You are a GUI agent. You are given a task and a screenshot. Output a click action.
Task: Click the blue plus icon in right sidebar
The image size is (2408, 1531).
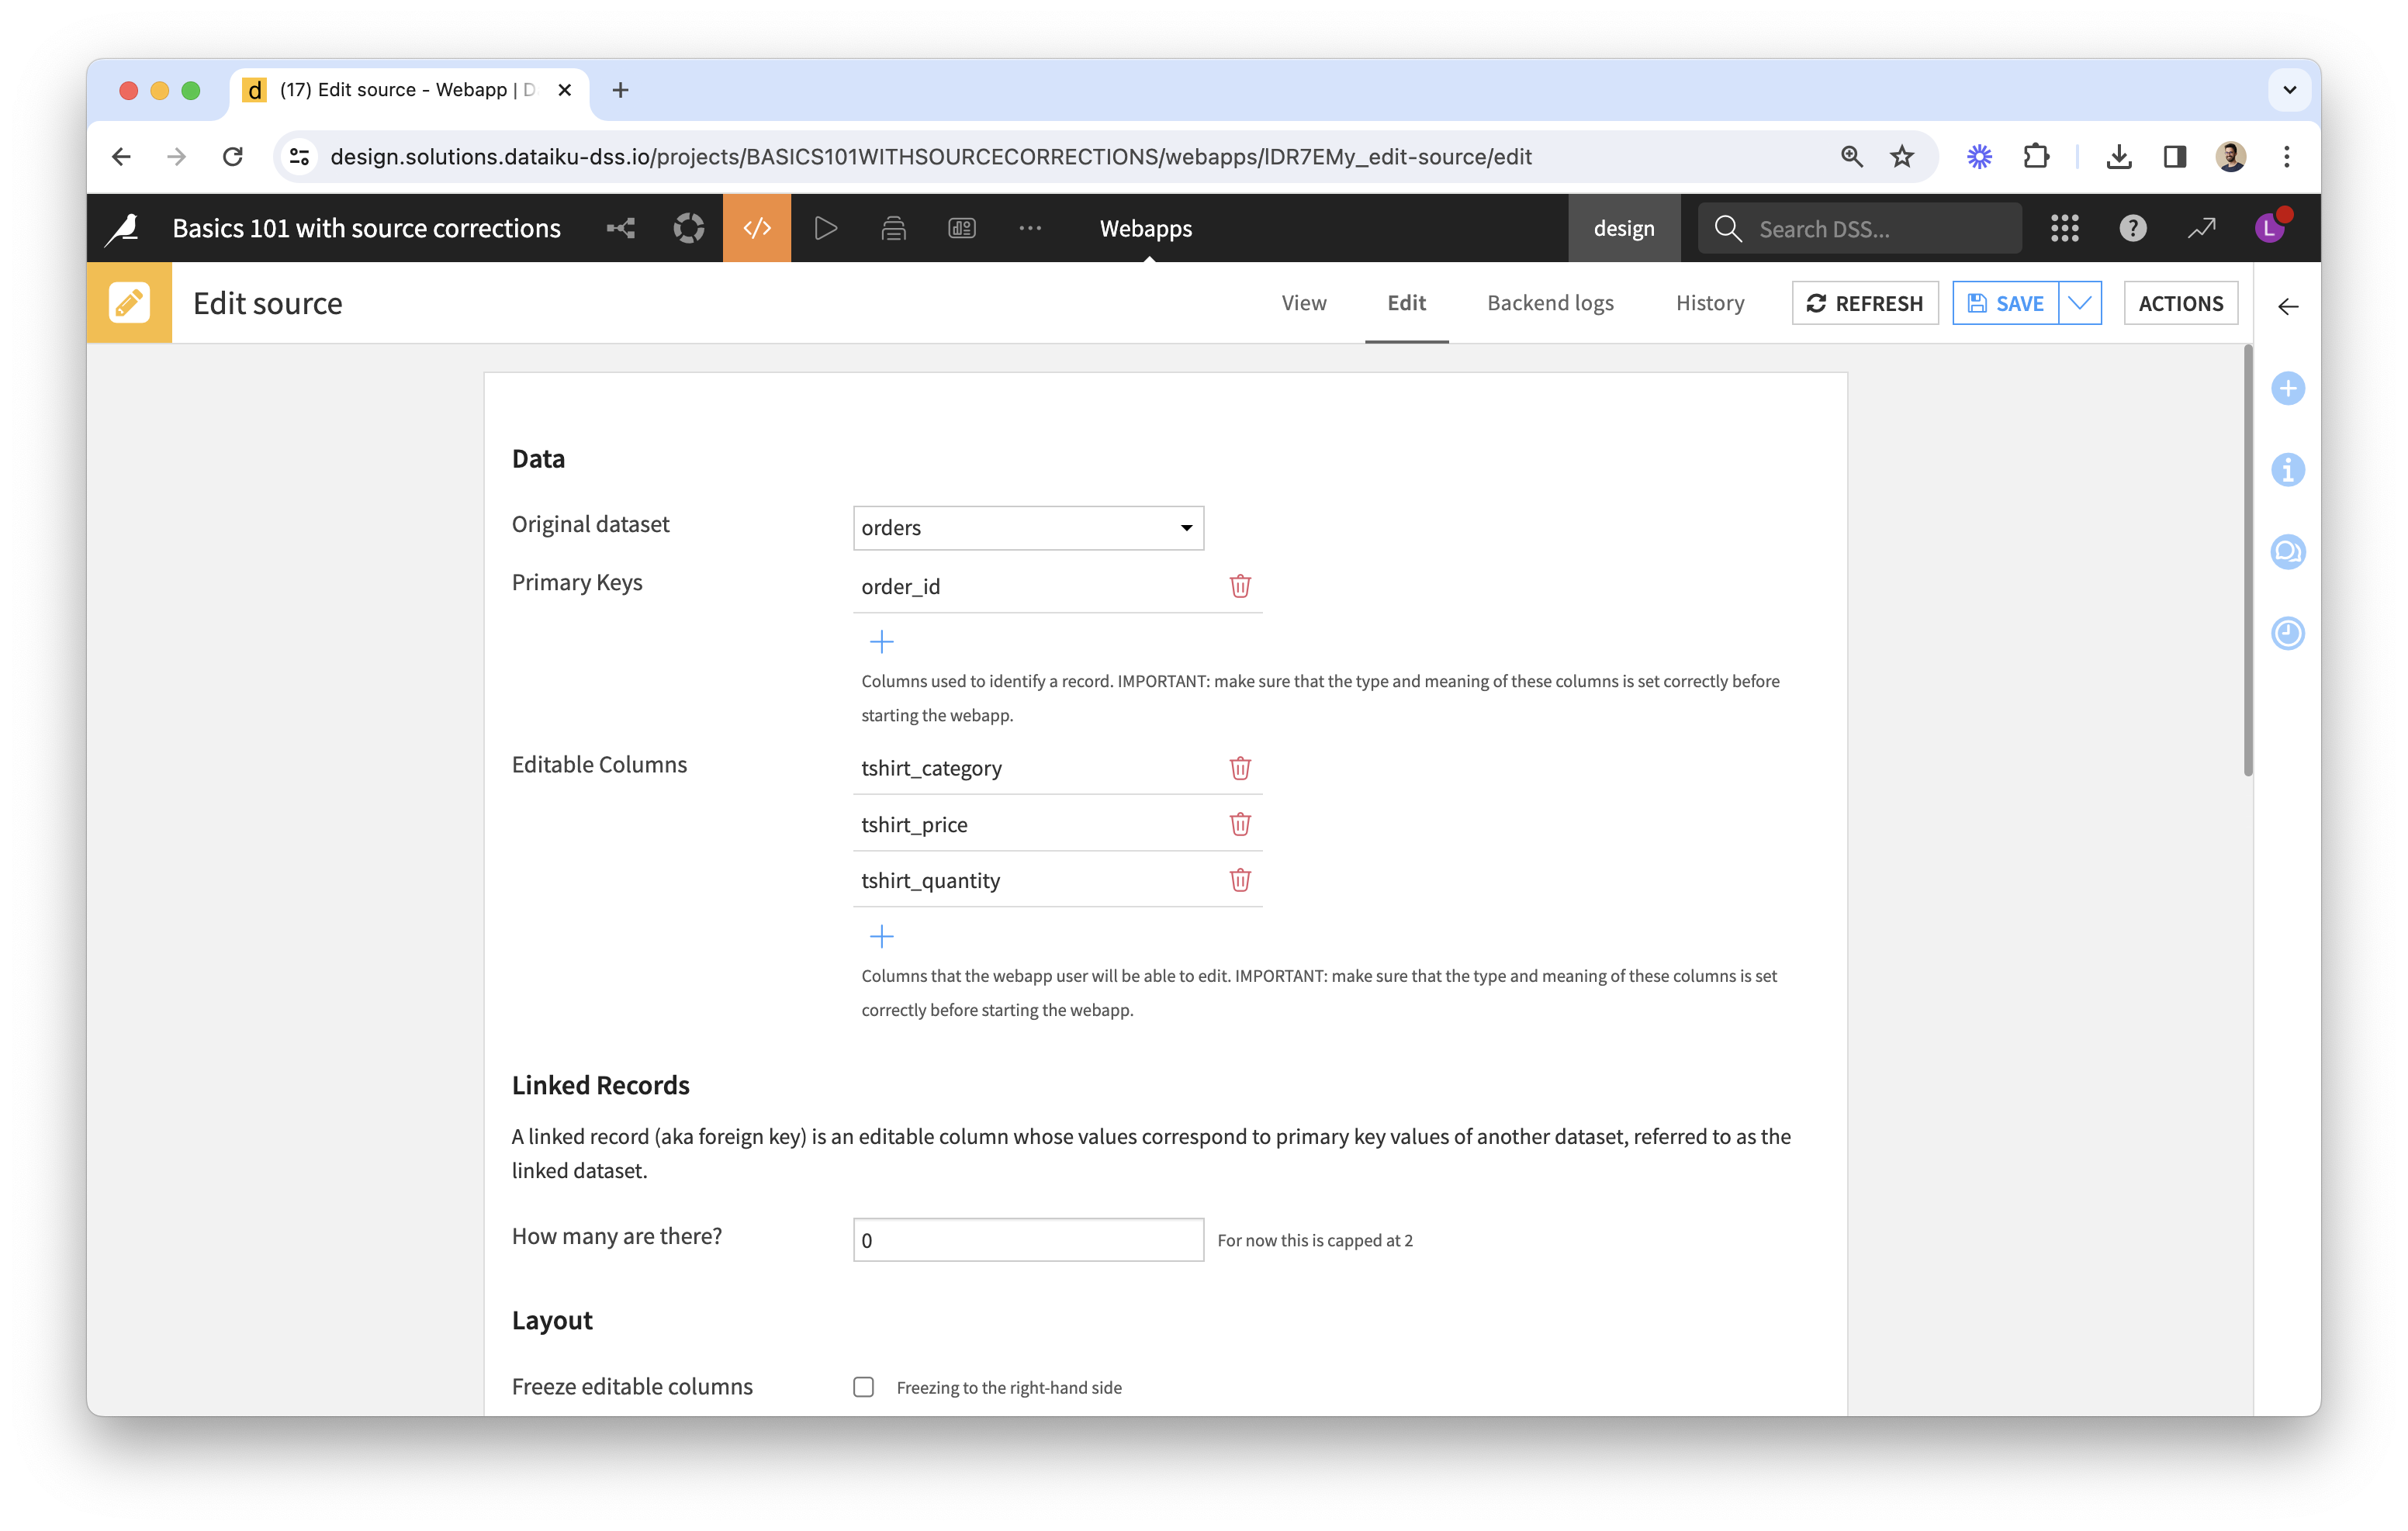(2288, 388)
